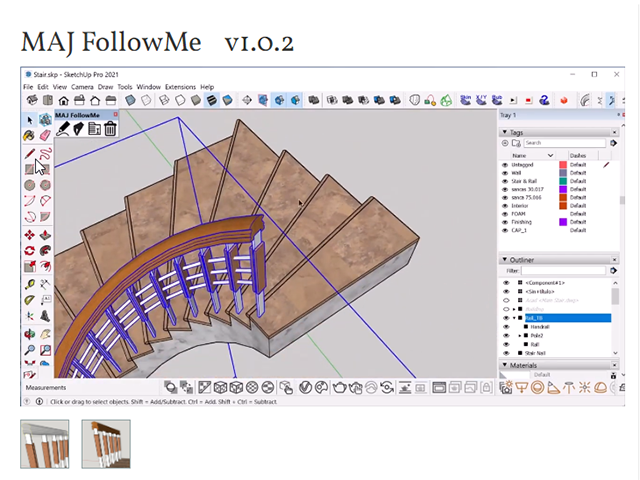The height and width of the screenshot is (480, 640).
Task: Select the Freehand squiggle tool
Action: 46,154
